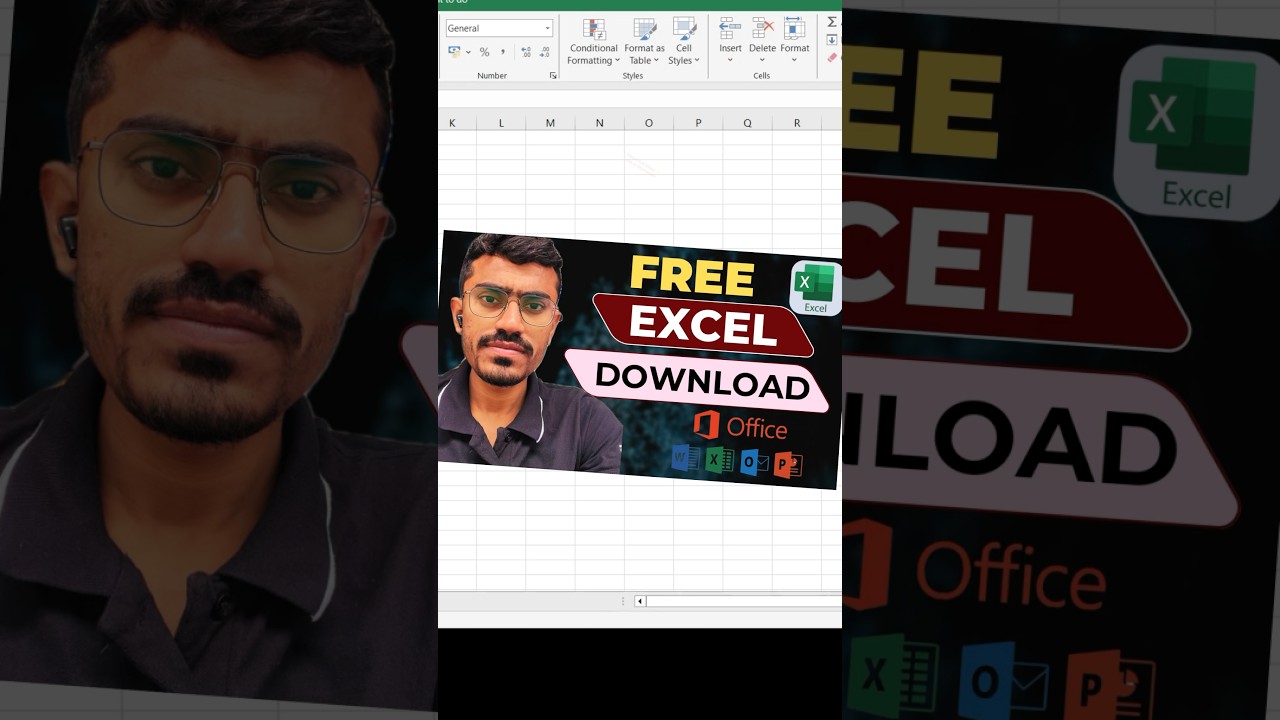1280x720 pixels.
Task: Apply Percent Style to cells
Action: coord(484,52)
